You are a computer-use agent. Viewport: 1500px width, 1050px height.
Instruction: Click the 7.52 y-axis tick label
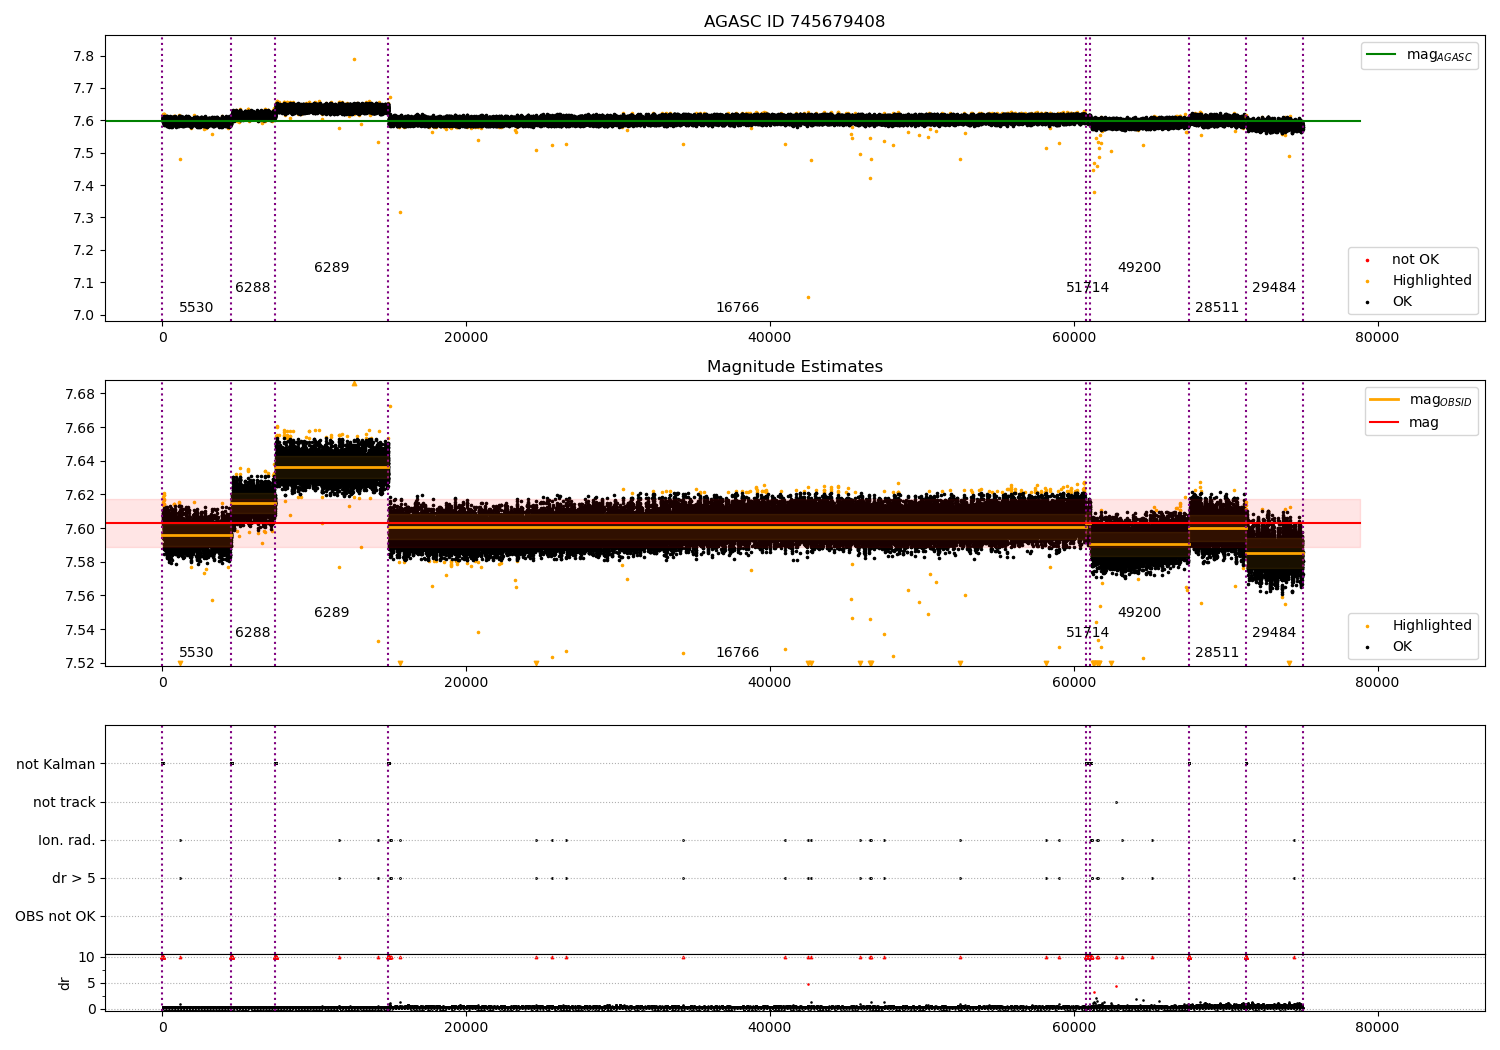pyautogui.click(x=80, y=664)
